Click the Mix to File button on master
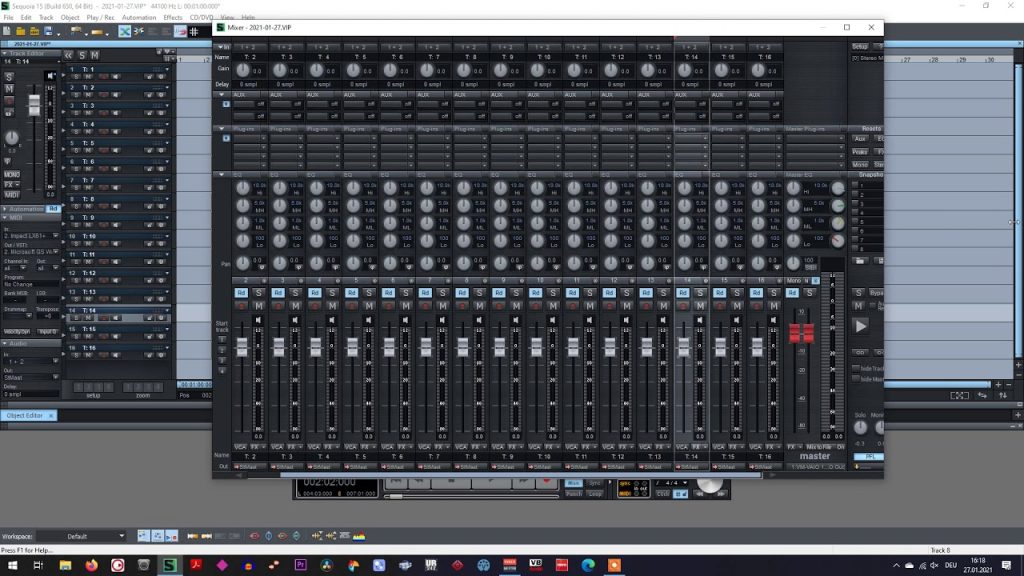The image size is (1024, 576). [818, 447]
